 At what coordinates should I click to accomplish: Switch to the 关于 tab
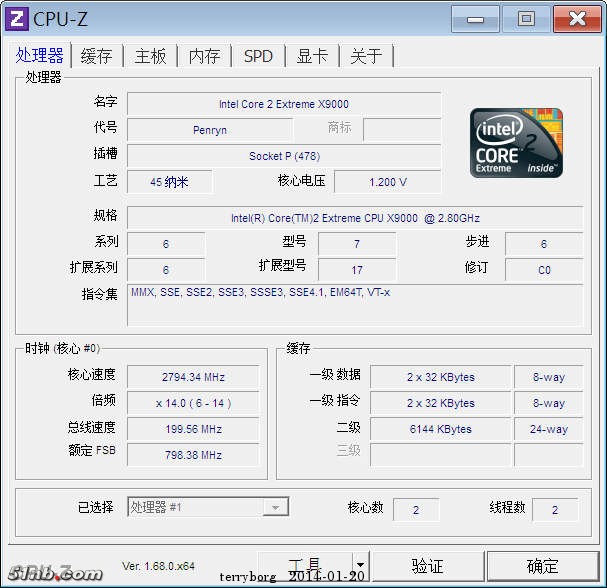366,56
